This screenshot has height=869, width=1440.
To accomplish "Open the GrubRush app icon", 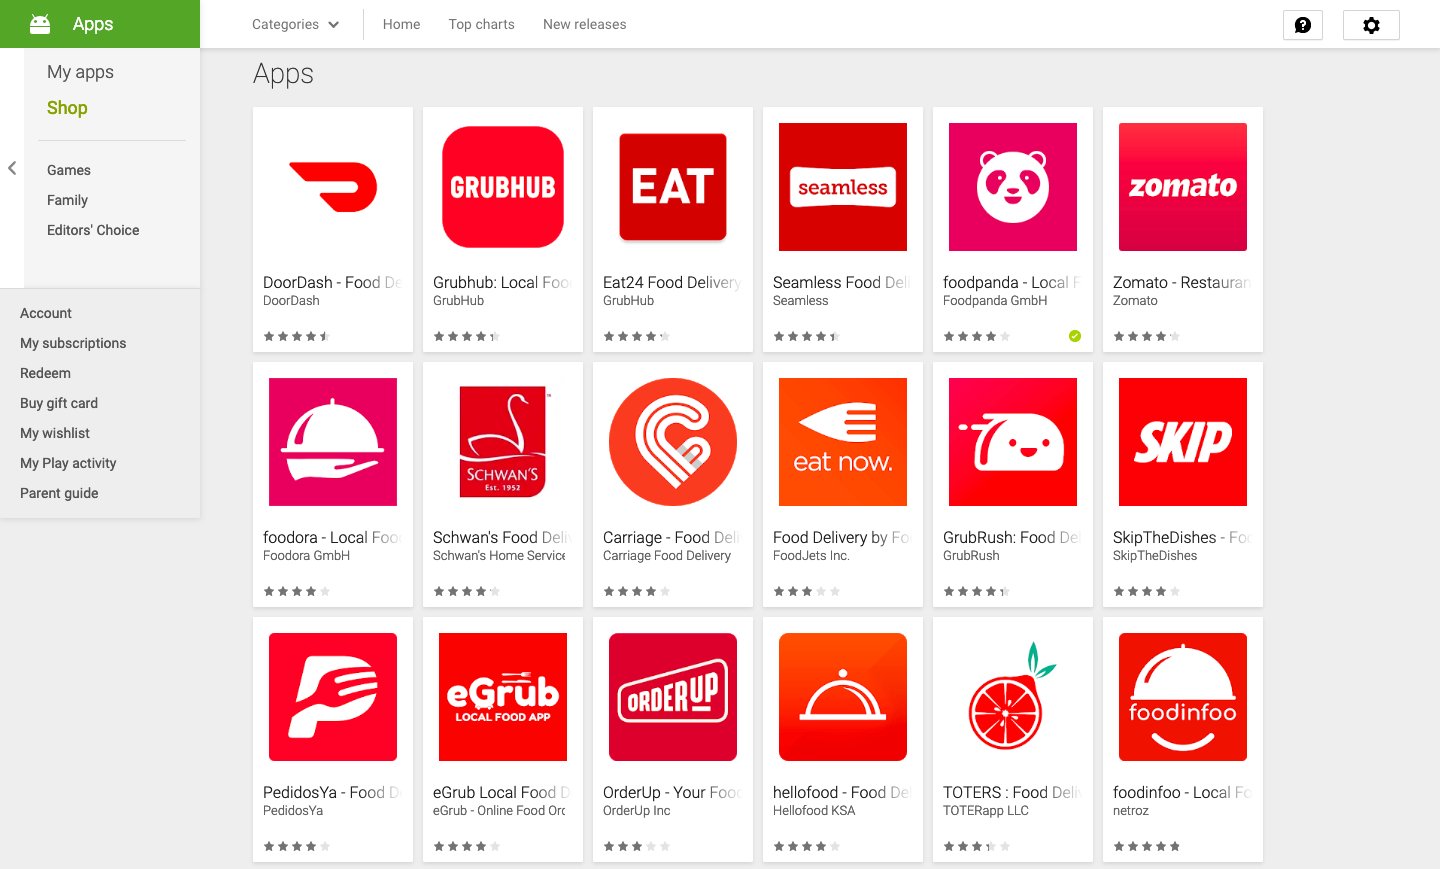I will pyautogui.click(x=1013, y=442).
